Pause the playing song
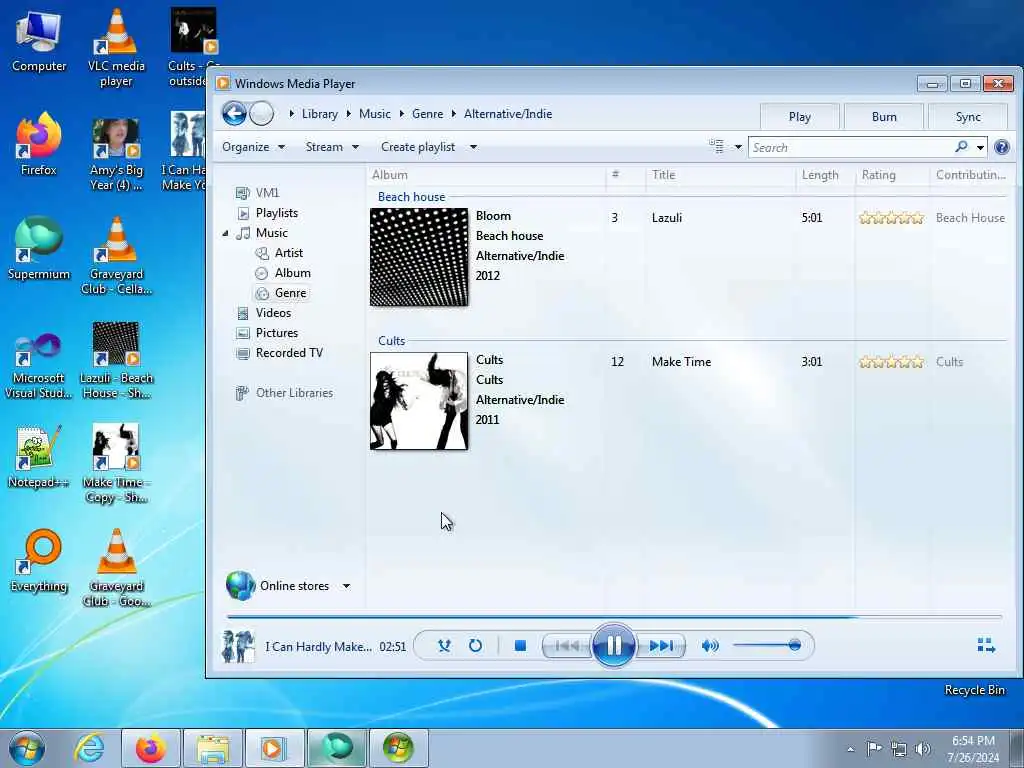Screen dimensions: 1024x768 [614, 646]
